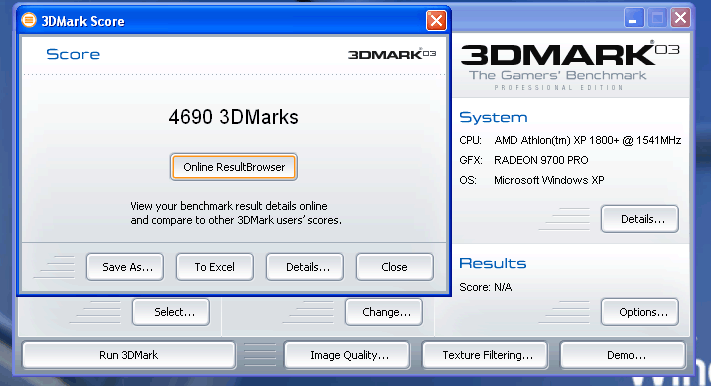Screen dimensions: 711x386
Task: Click the 'Results' section heading
Action: pyautogui.click(x=492, y=263)
